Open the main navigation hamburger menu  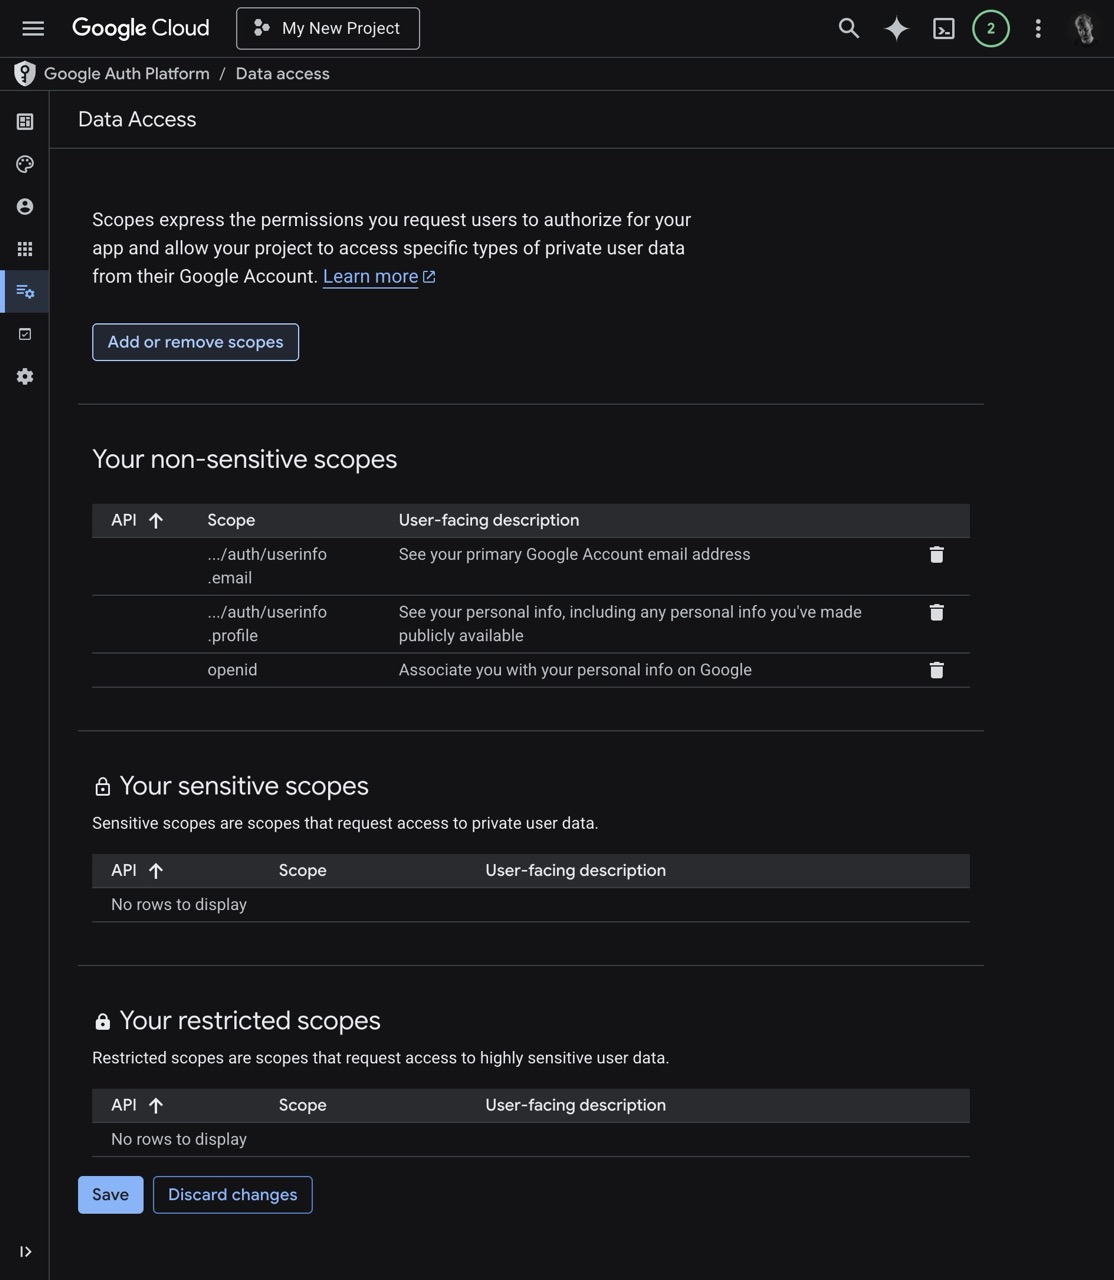33,28
